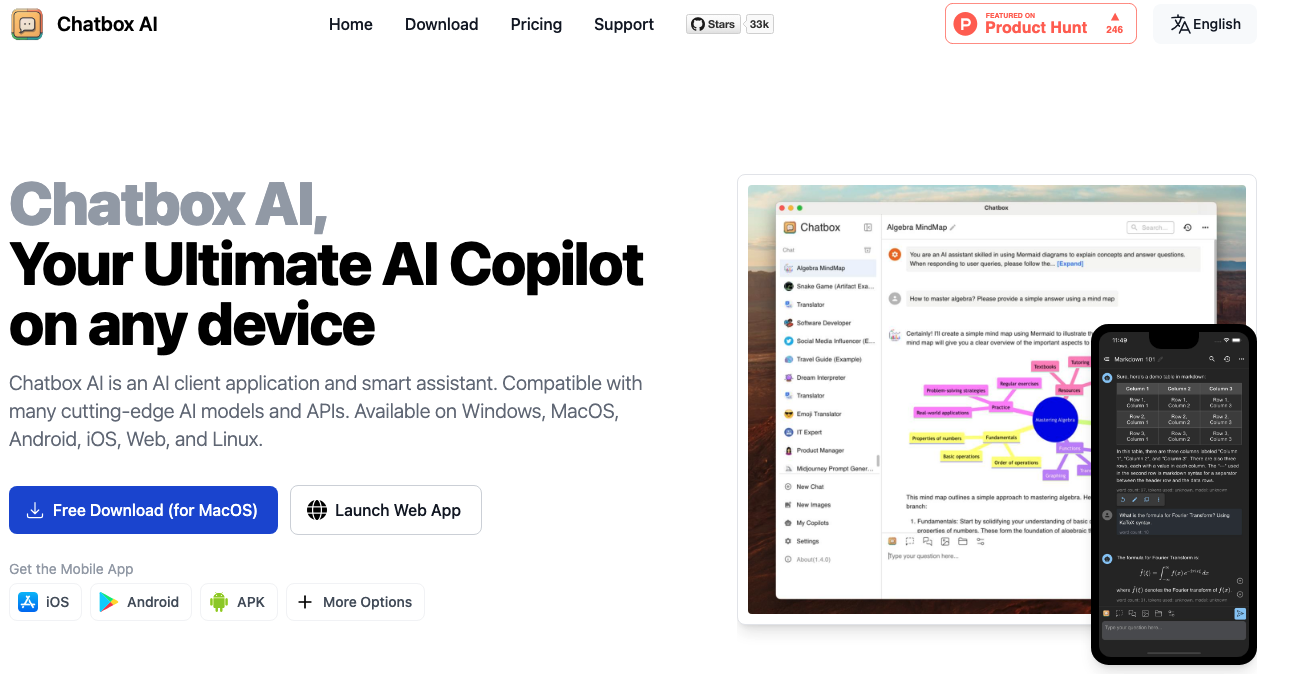Click About(1.4.0) in preview sidebar

[827, 559]
